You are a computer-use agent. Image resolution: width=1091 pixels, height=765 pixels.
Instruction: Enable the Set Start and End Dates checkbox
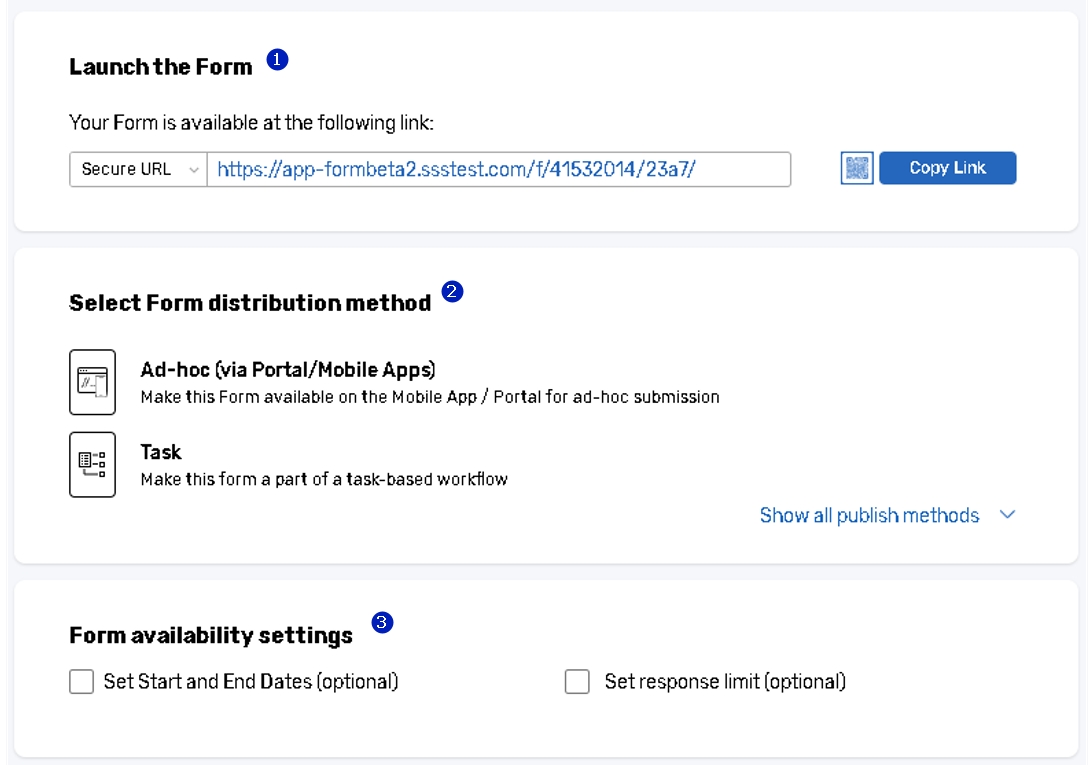coord(82,682)
